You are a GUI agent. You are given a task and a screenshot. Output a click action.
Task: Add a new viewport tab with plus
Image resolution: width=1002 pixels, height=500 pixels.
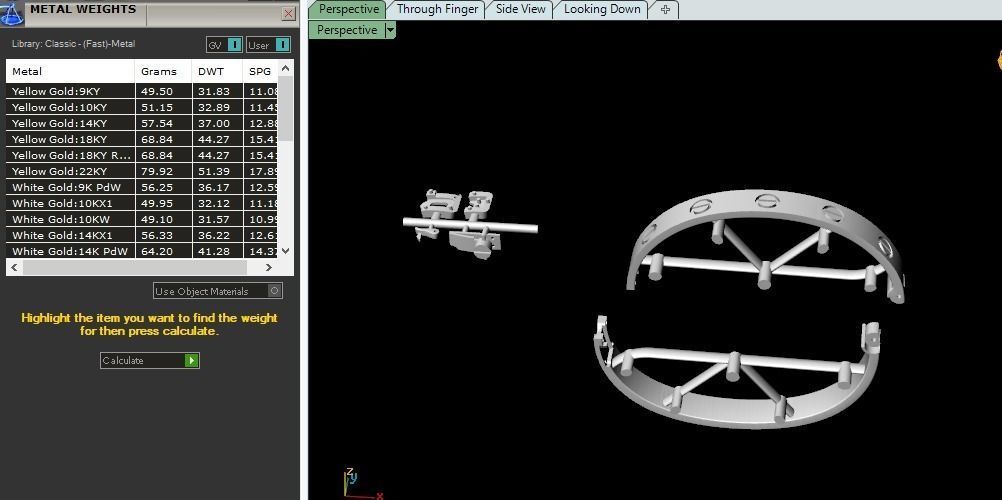[665, 10]
